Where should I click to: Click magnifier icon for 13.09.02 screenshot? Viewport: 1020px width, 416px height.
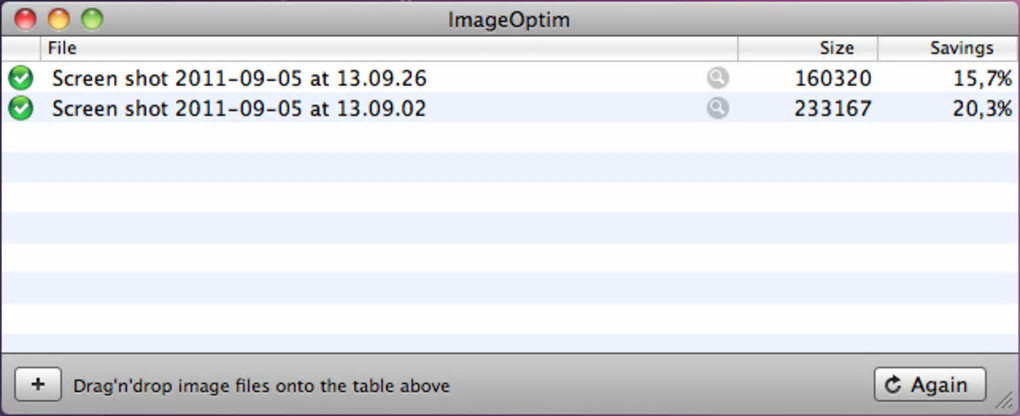717,108
